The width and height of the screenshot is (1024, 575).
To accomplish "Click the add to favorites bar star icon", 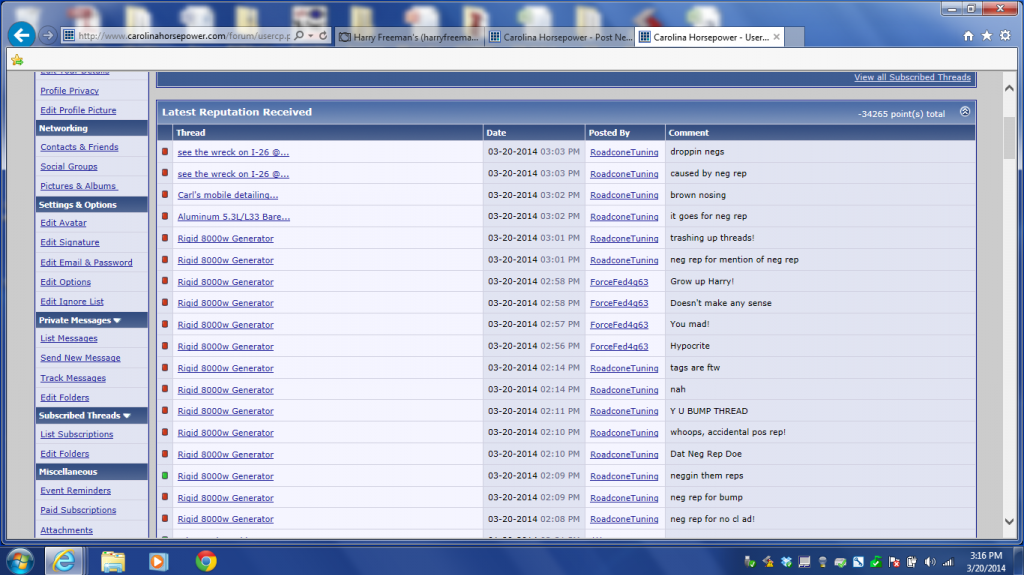I will click(x=17, y=60).
